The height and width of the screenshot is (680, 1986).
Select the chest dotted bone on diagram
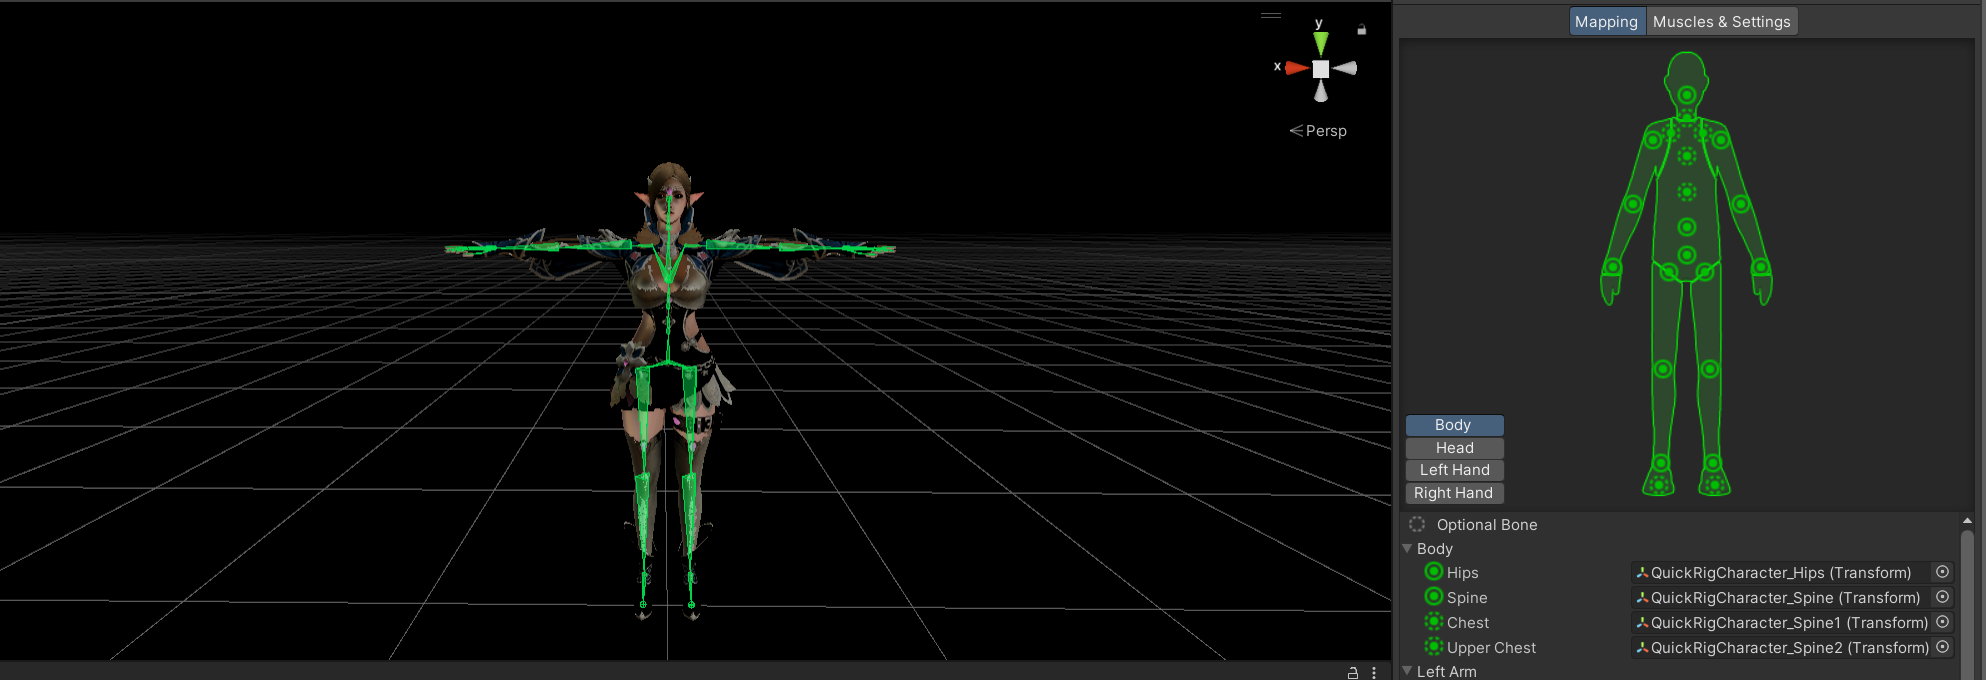(1687, 191)
